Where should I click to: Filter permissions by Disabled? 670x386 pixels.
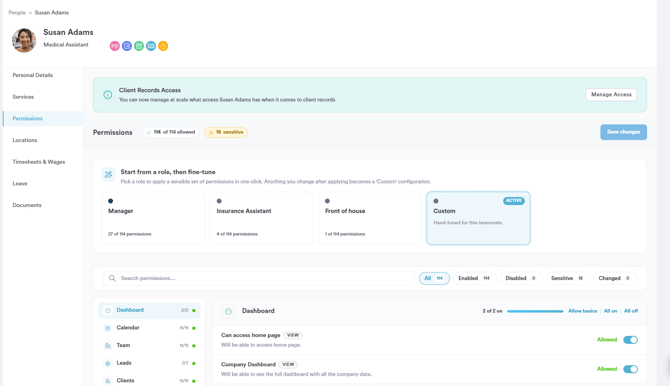[521, 278]
